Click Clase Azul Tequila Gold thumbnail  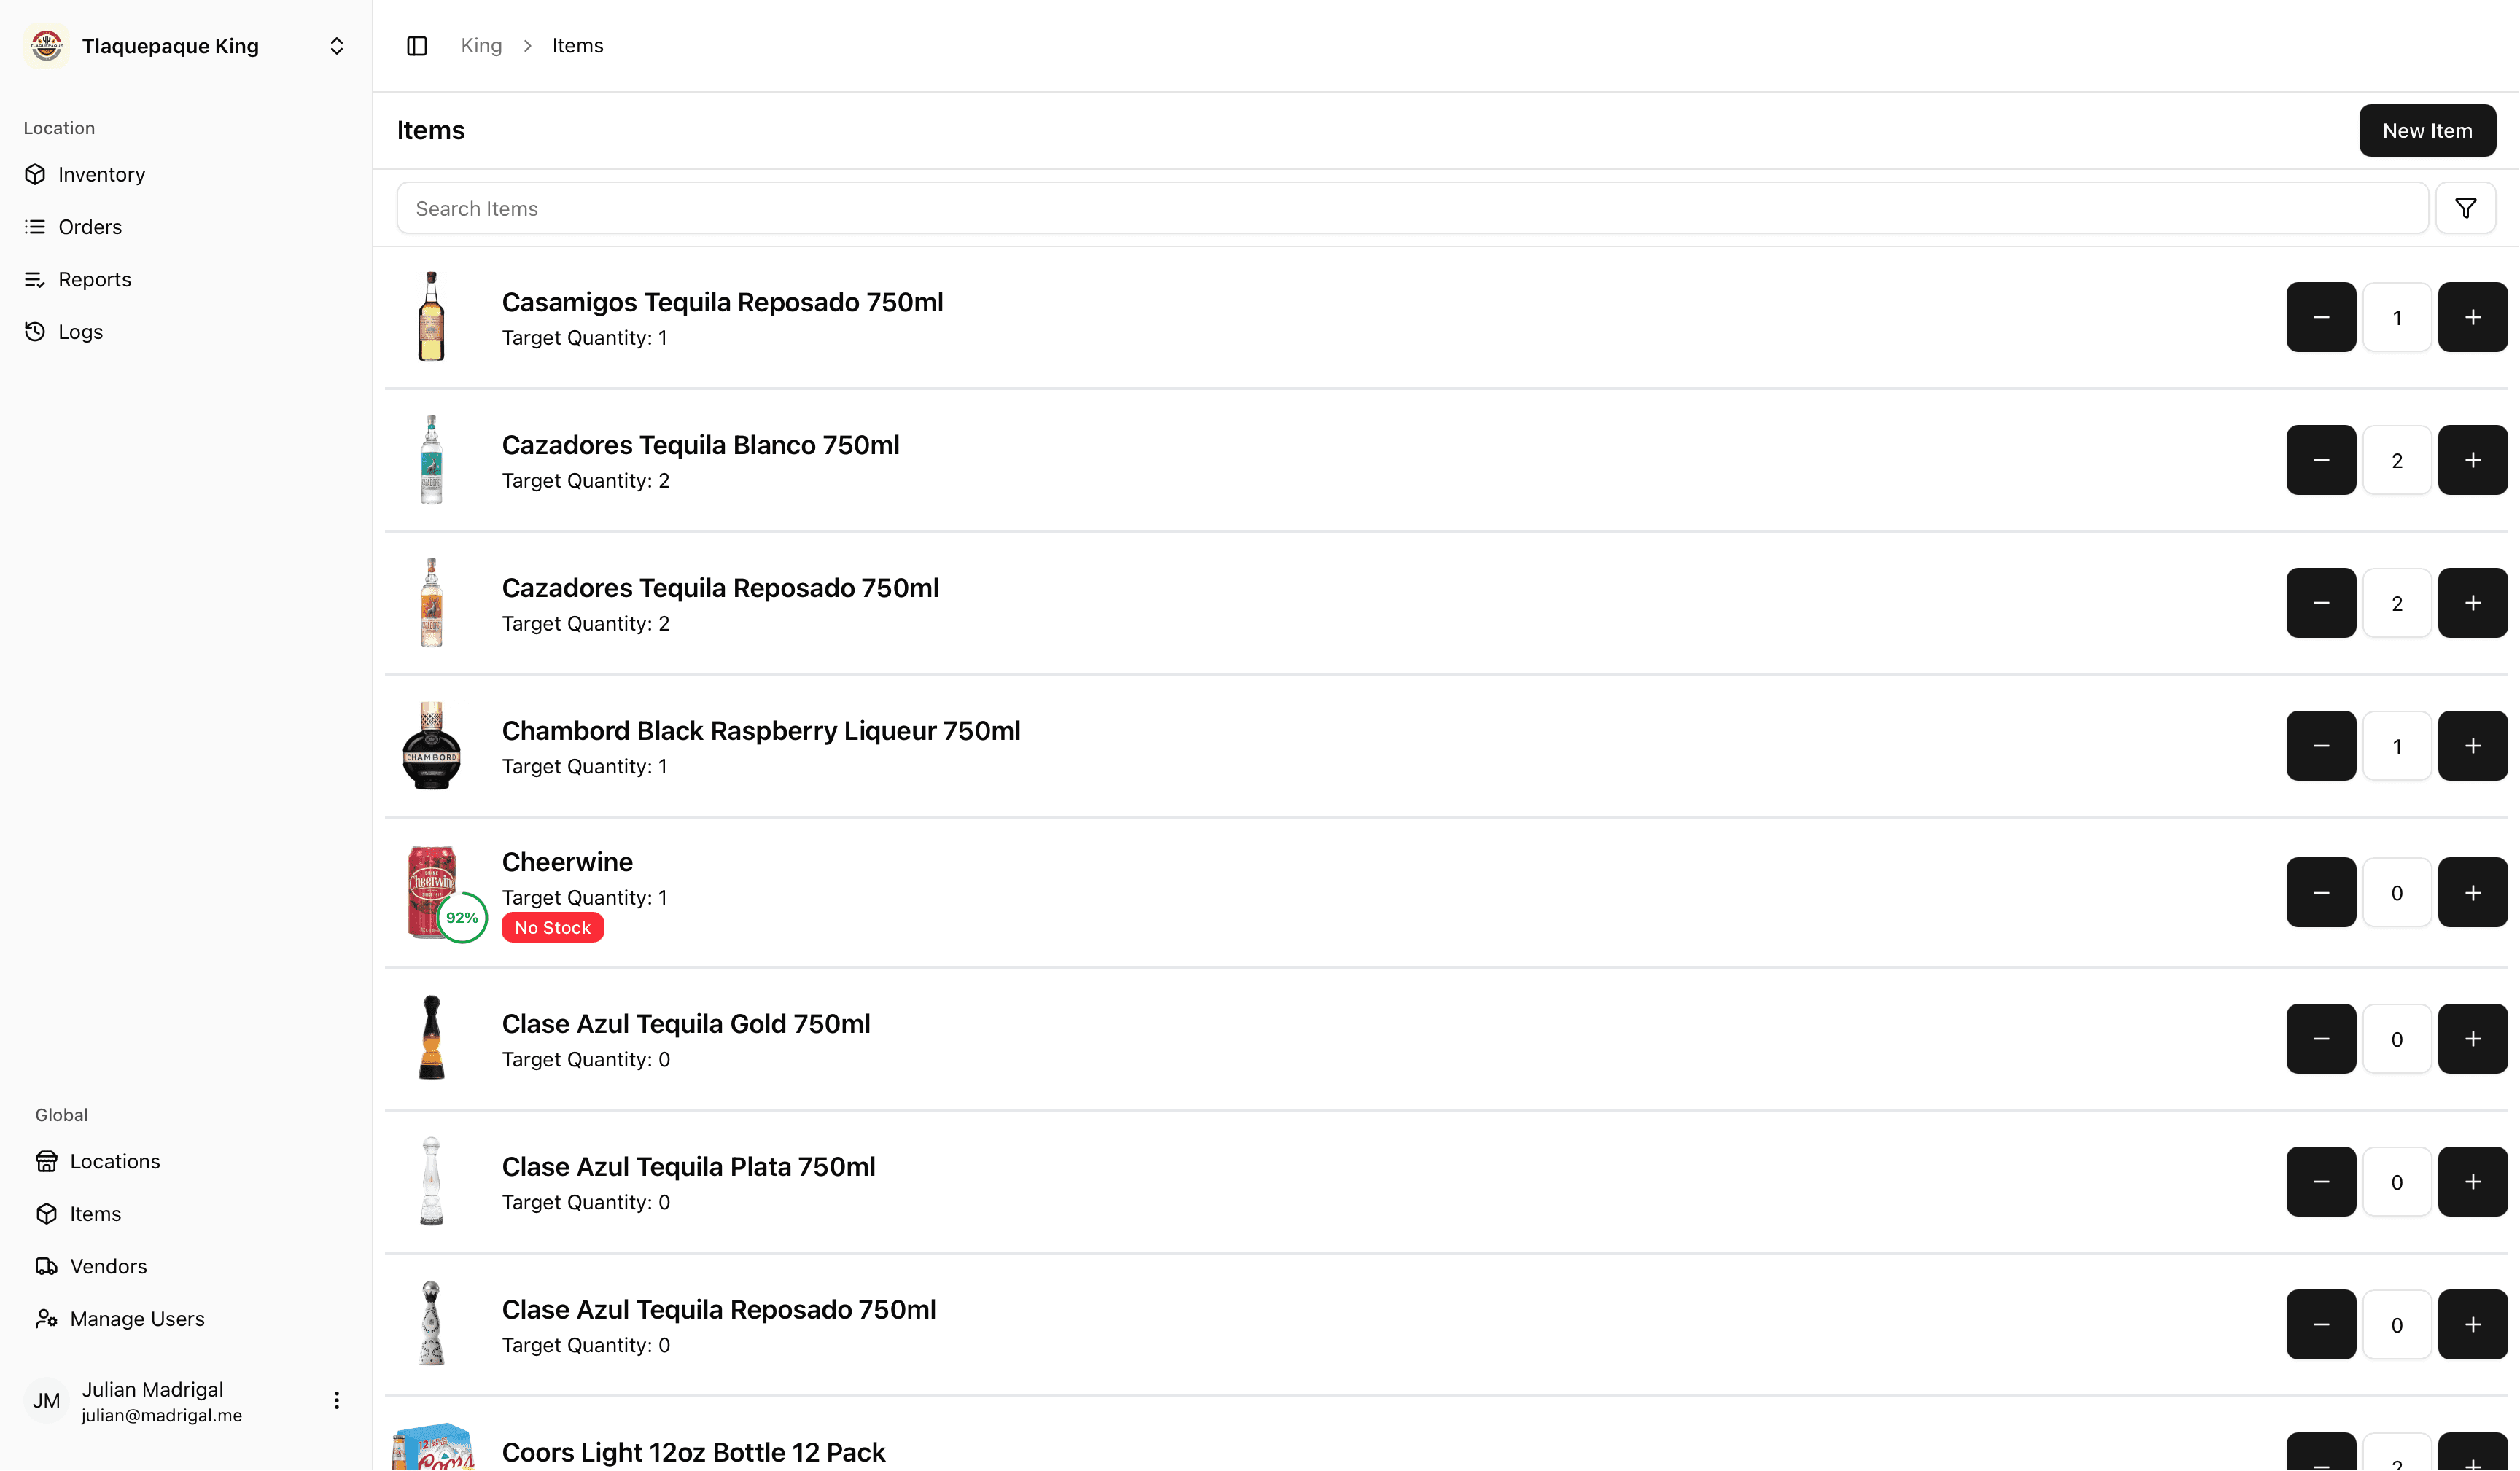pyautogui.click(x=431, y=1037)
